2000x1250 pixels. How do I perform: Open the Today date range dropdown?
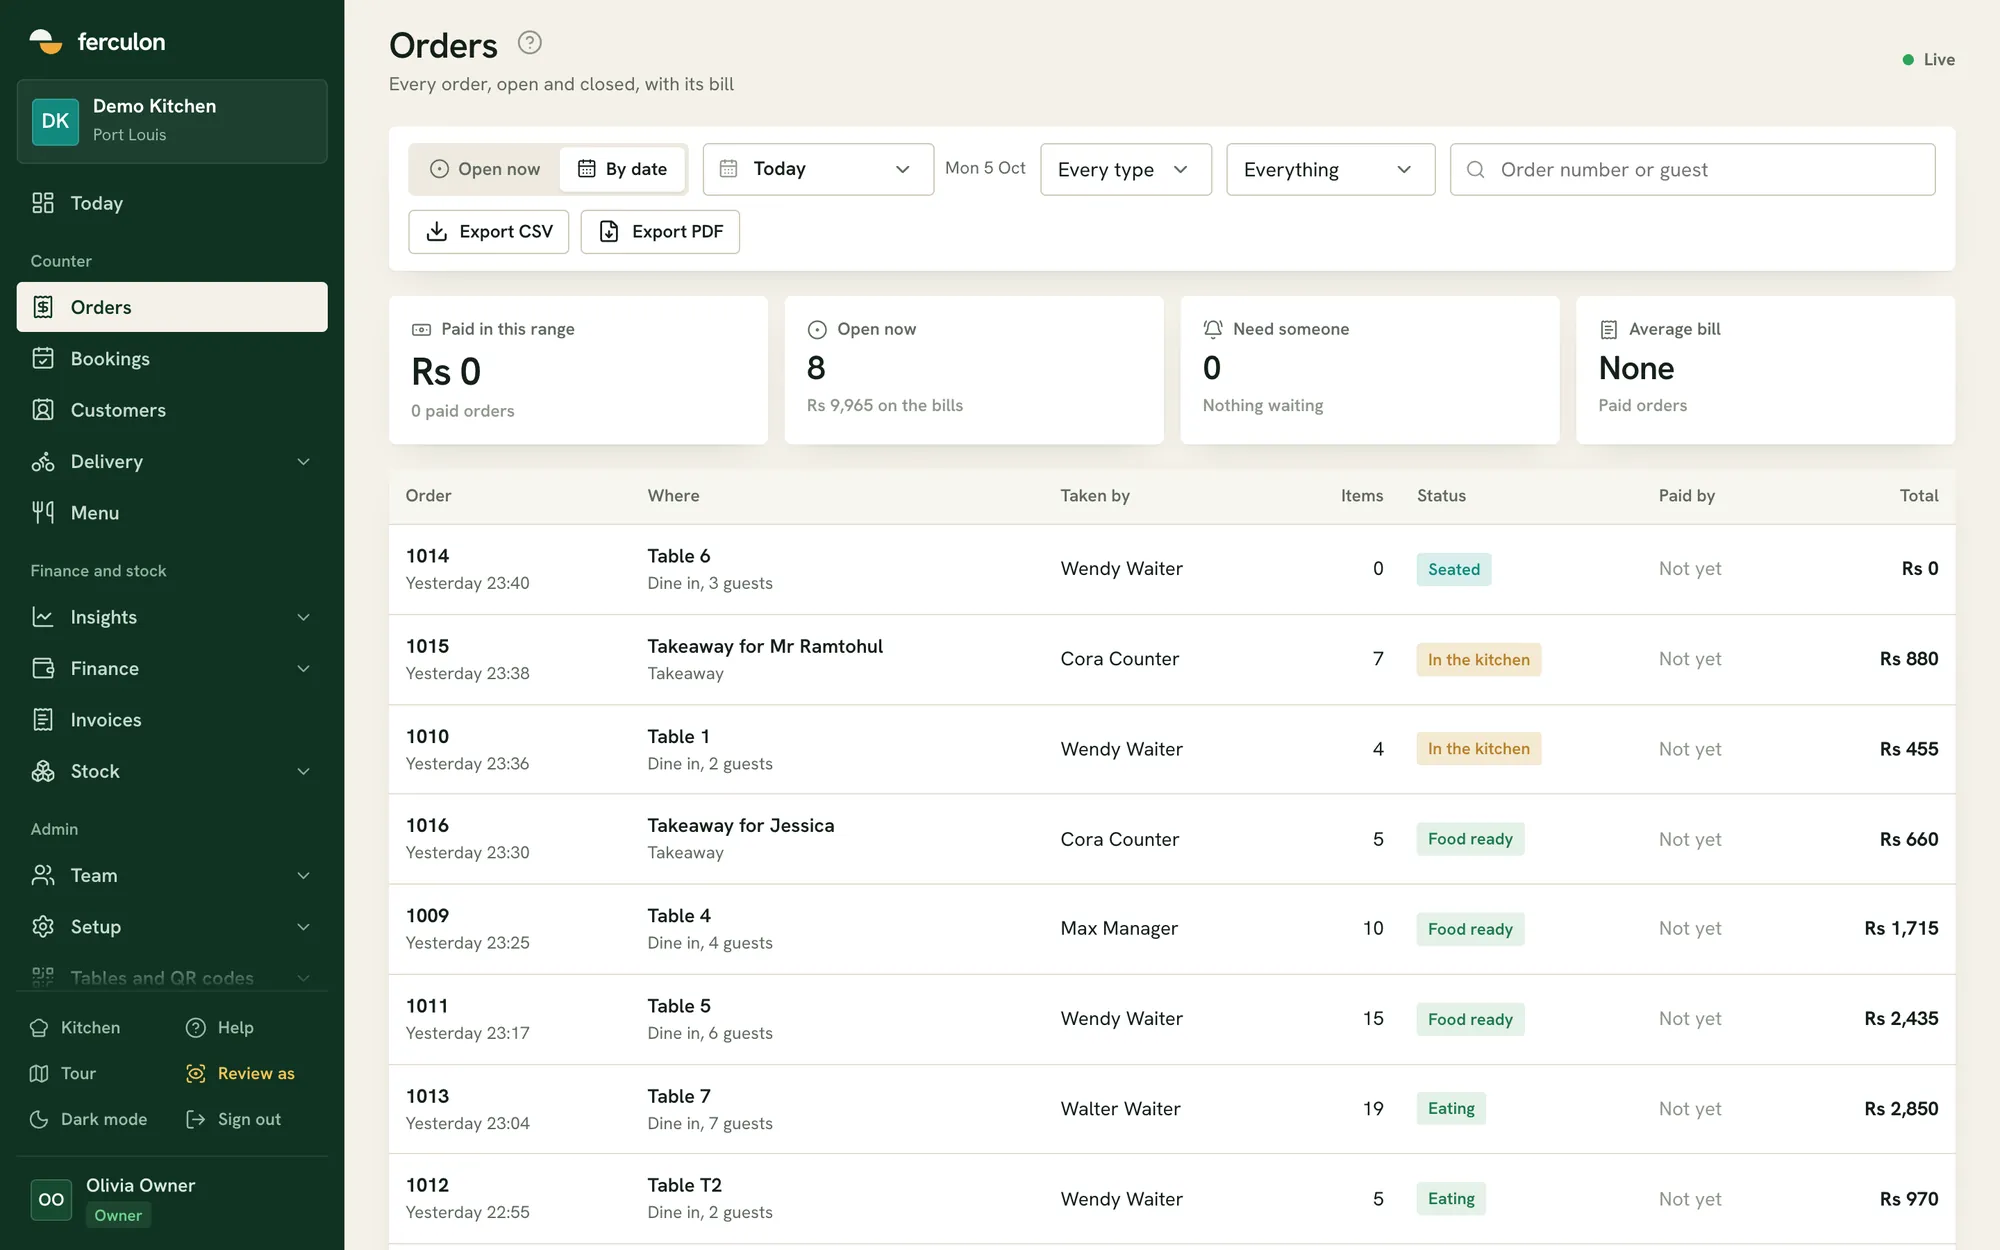click(818, 169)
